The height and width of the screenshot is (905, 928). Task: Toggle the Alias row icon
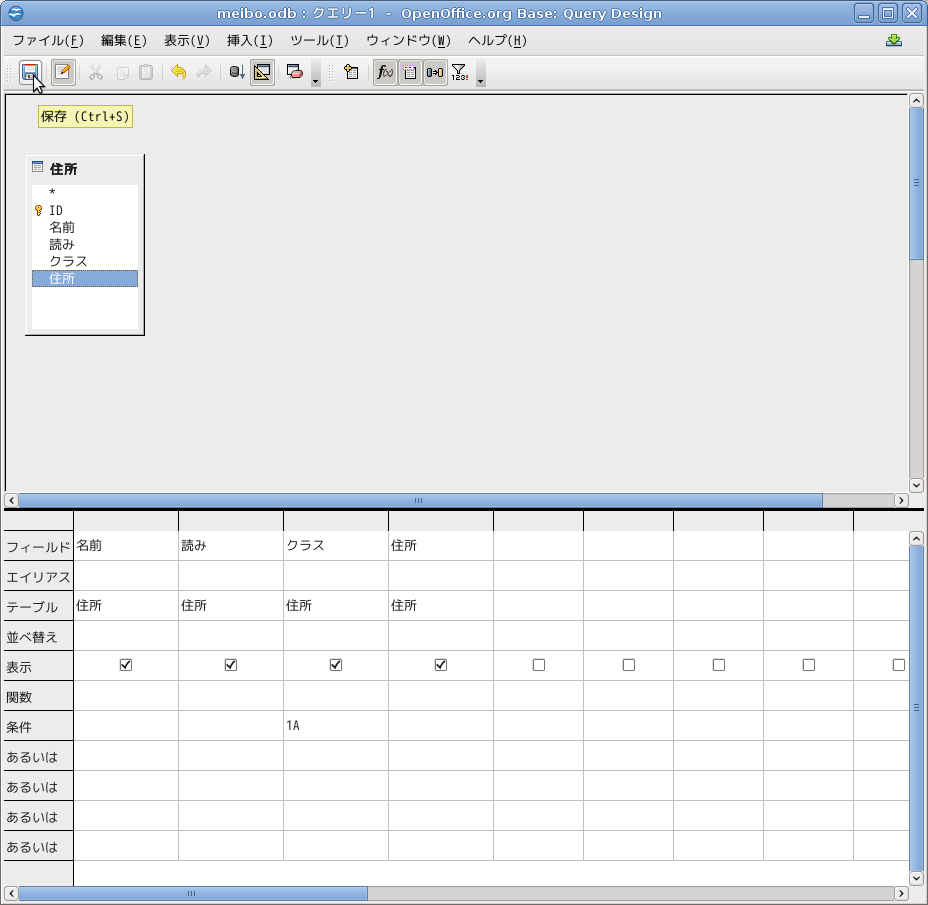(435, 72)
